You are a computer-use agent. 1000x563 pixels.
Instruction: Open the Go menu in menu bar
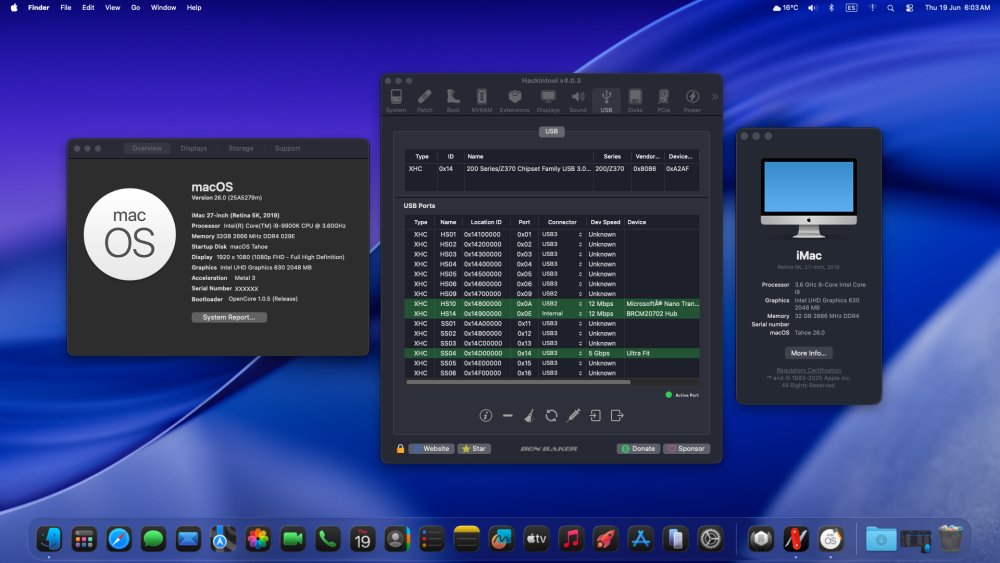(135, 8)
